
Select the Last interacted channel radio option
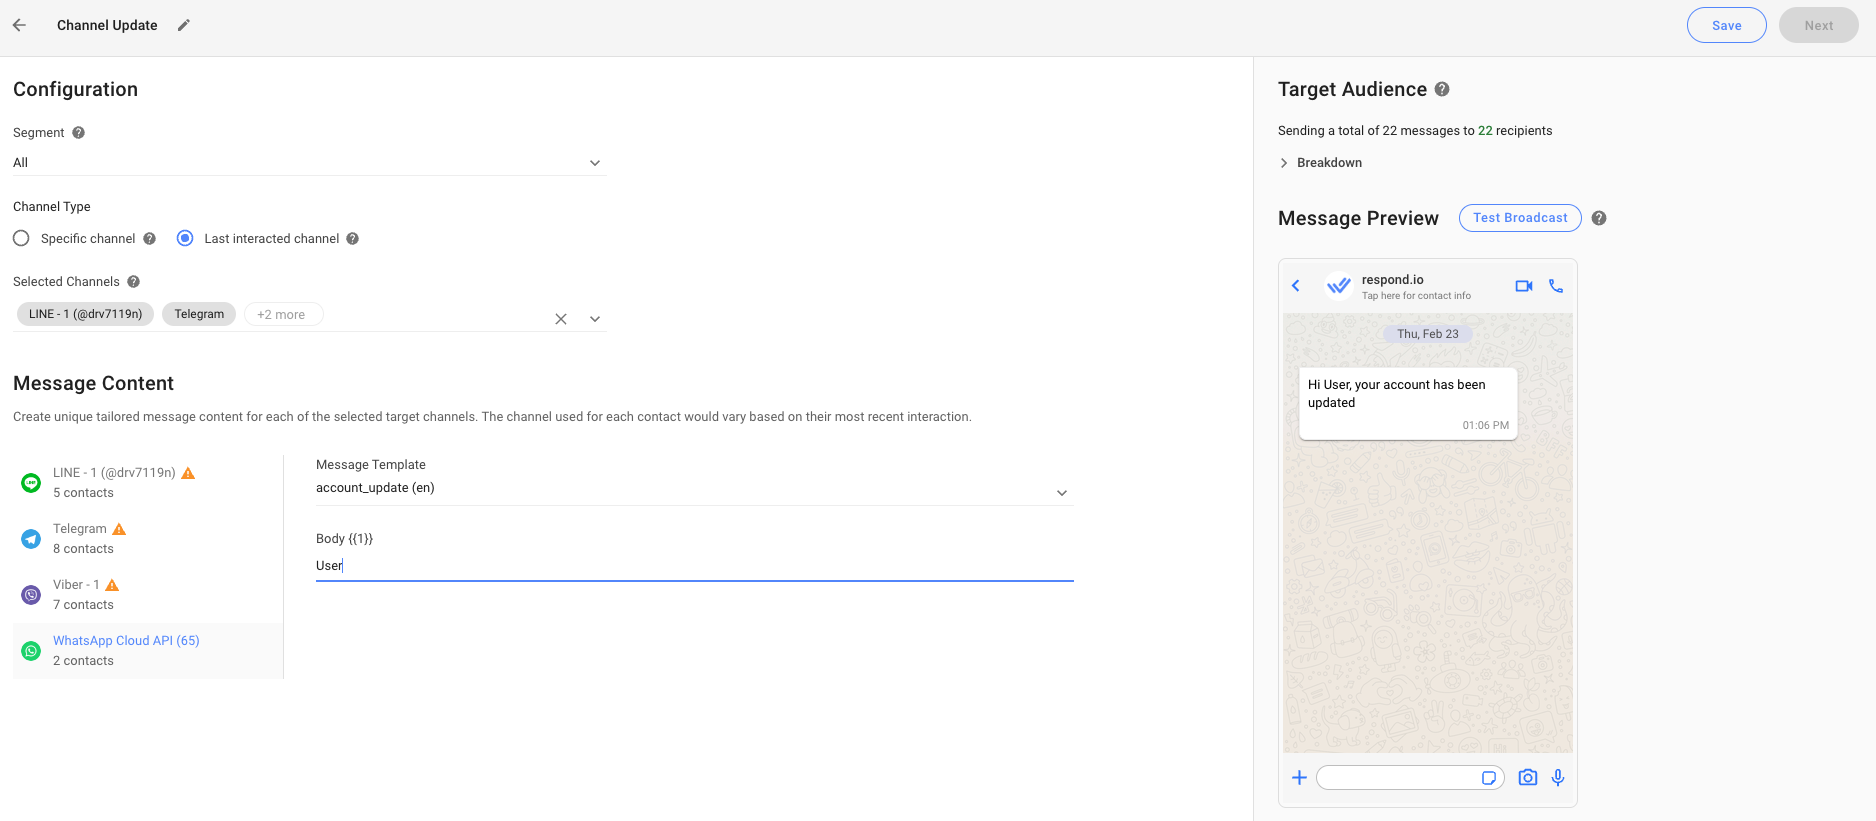pyautogui.click(x=185, y=238)
